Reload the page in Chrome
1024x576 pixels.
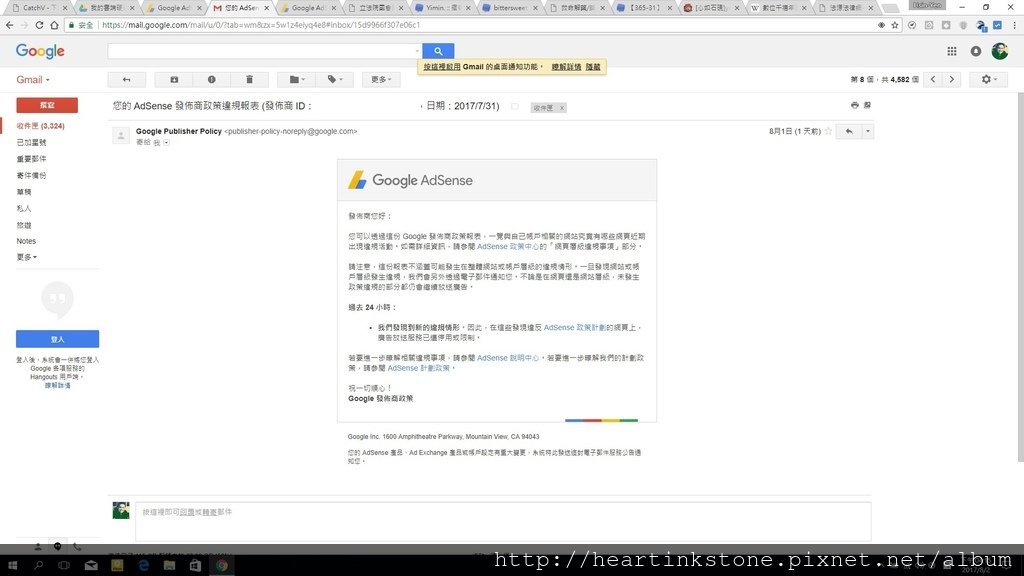coord(39,25)
